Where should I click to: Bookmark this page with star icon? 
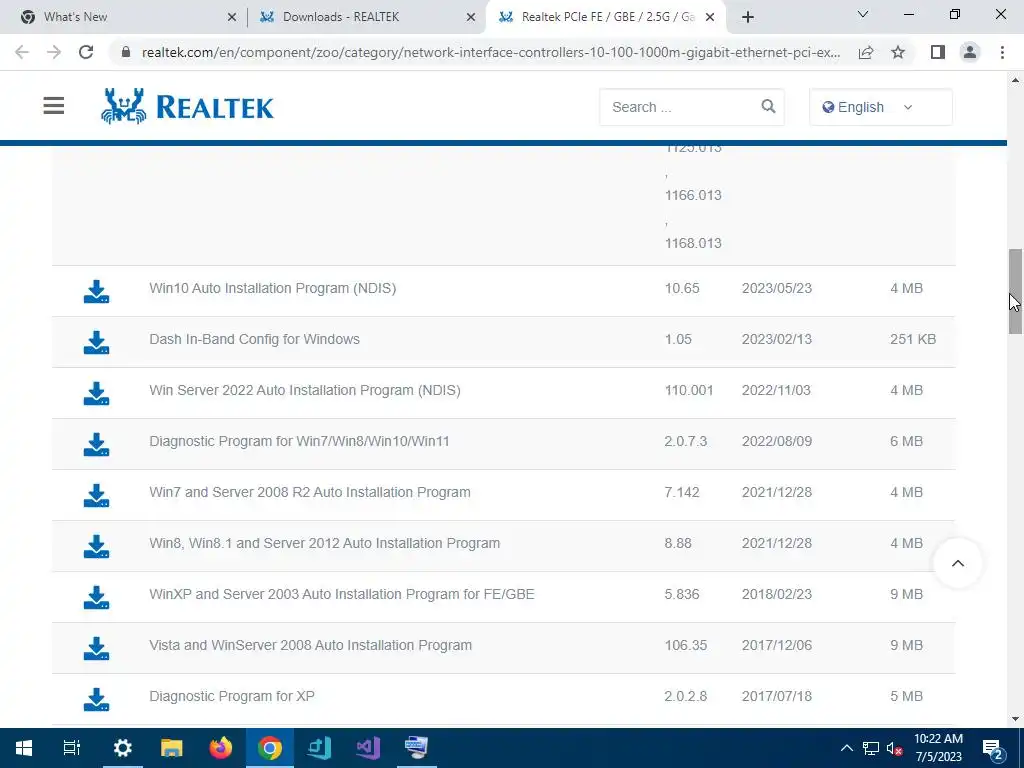coord(898,52)
